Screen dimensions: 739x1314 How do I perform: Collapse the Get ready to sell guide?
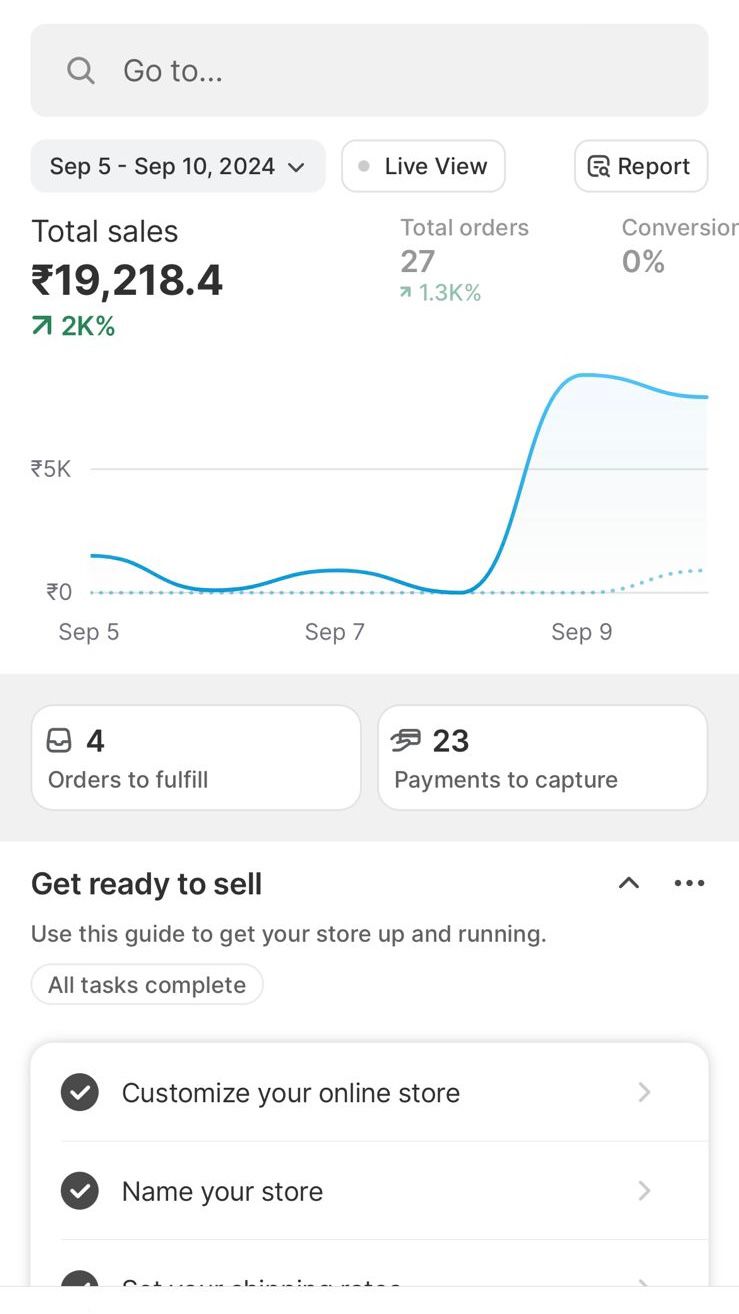tap(628, 883)
